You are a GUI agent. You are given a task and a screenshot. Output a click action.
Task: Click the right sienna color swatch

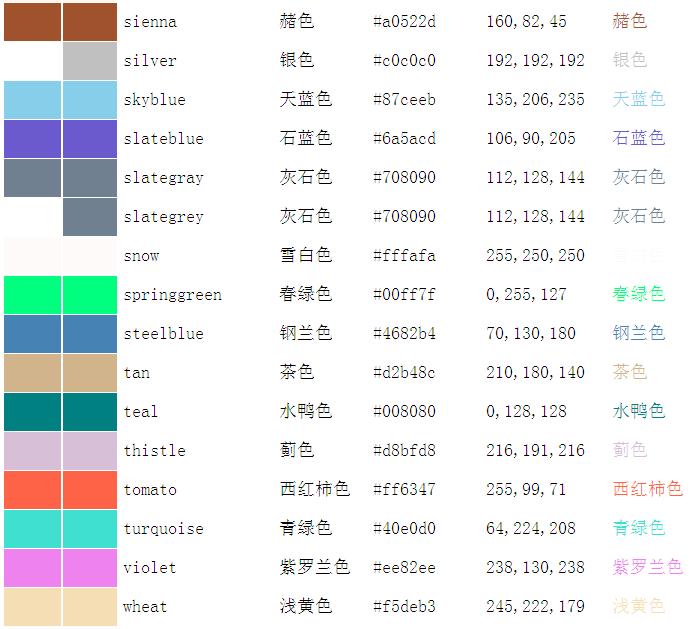pos(90,22)
